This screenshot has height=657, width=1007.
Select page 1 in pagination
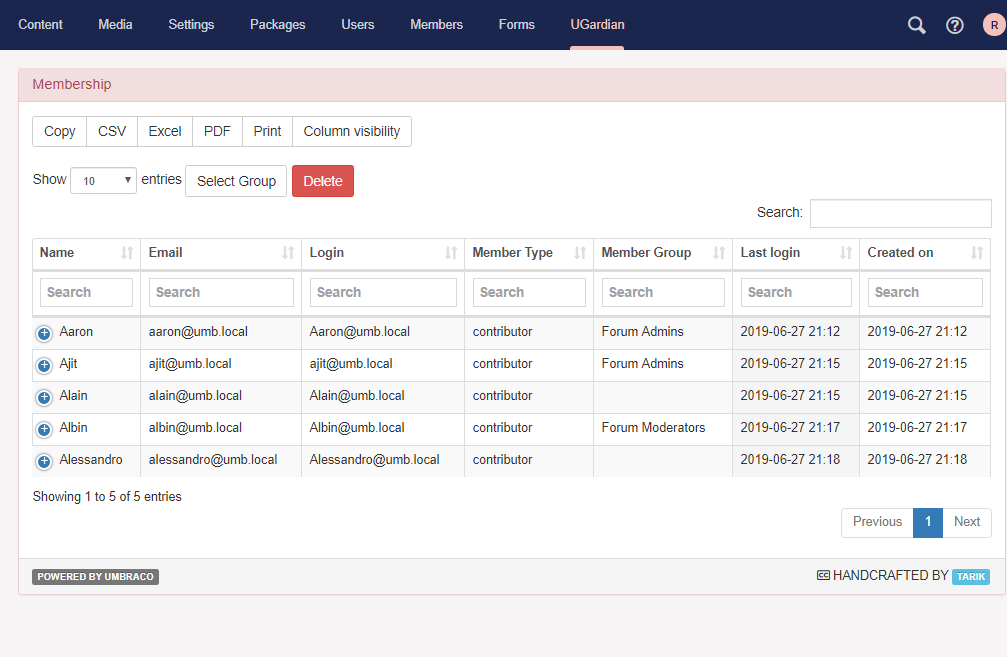point(928,522)
